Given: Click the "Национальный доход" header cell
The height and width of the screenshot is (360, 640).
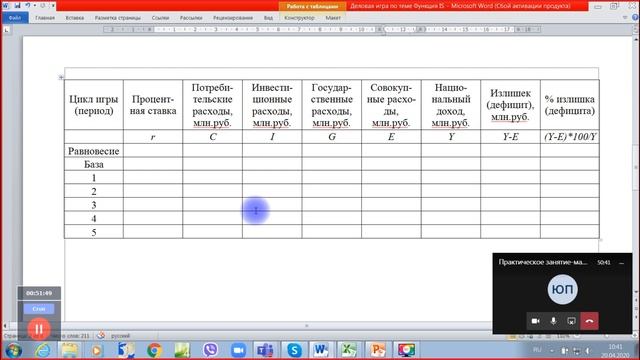Looking at the screenshot, I should point(451,105).
